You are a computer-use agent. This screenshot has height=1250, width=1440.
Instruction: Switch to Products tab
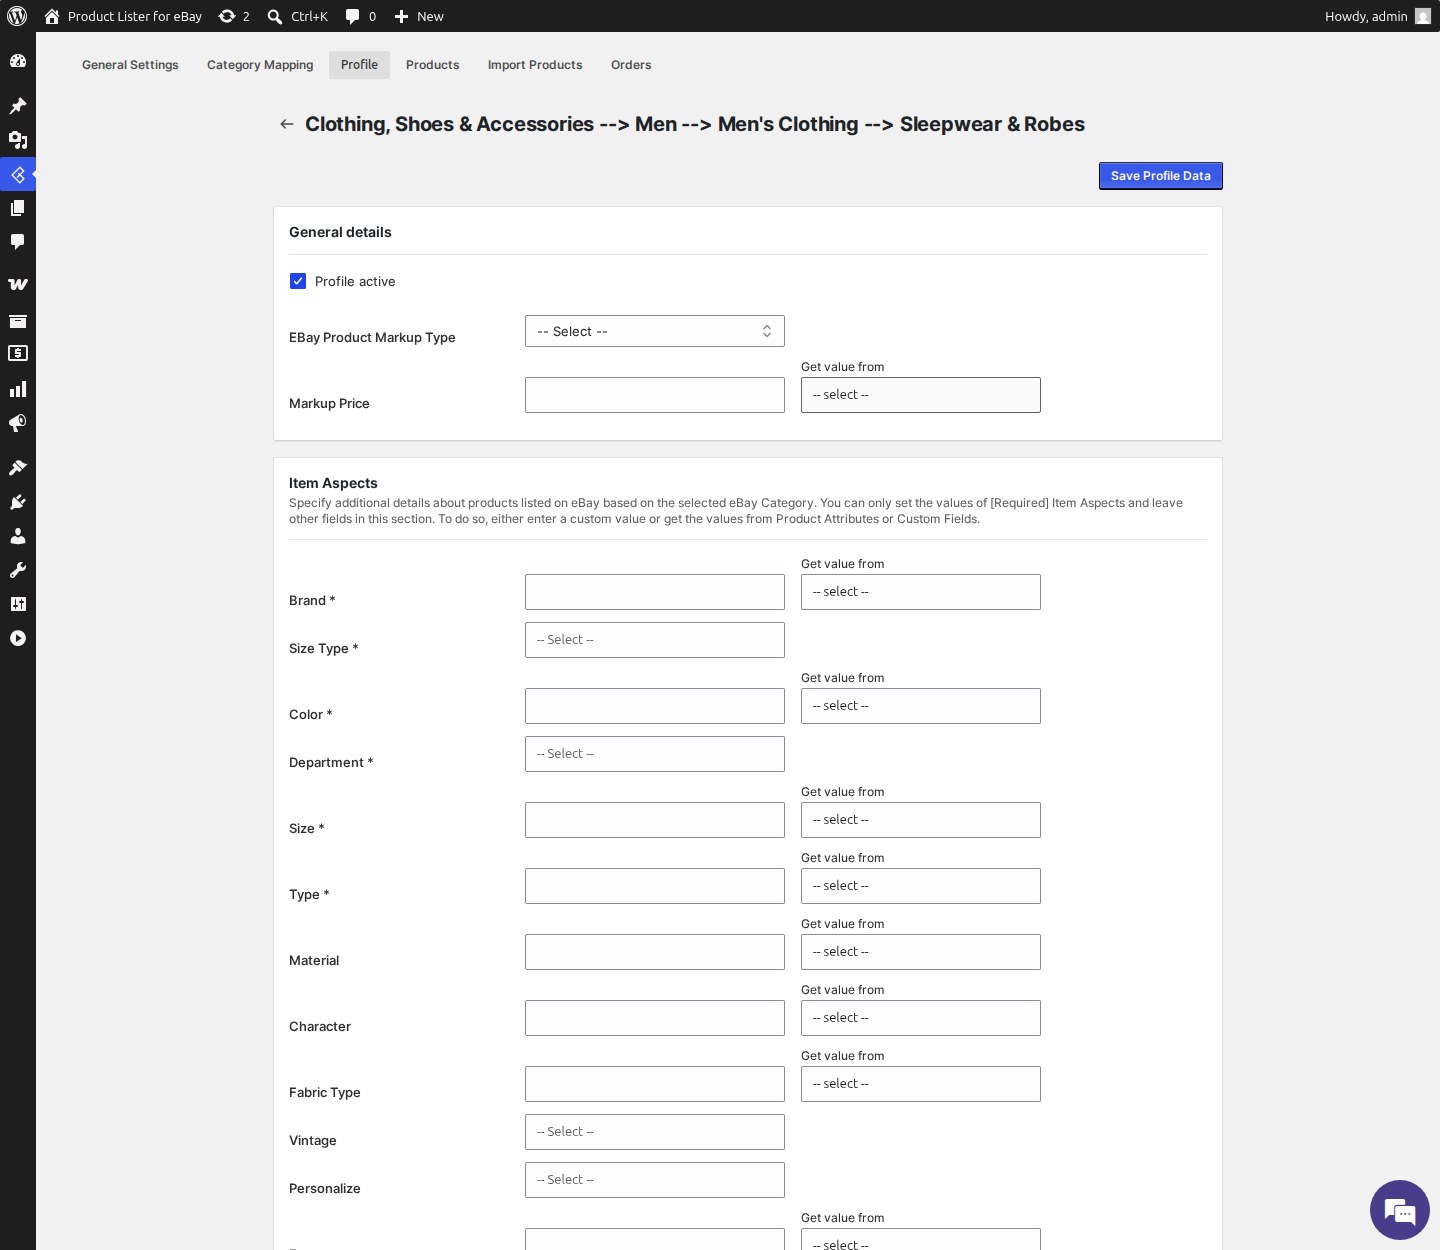[433, 65]
